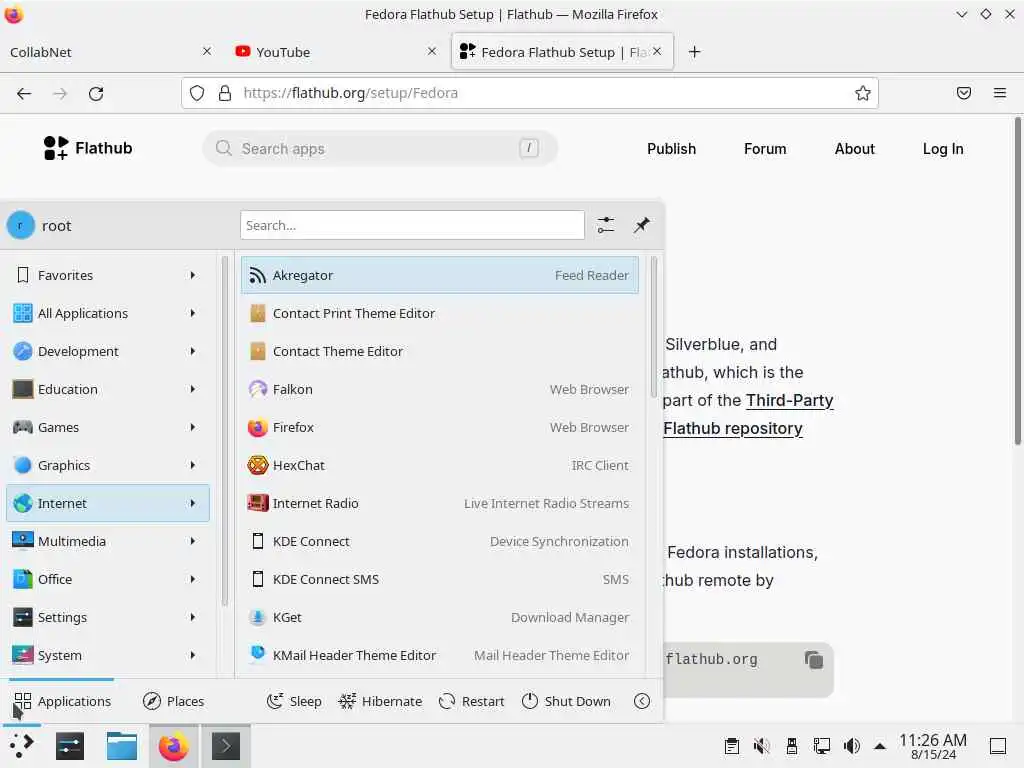Screen dimensions: 1024x768
Task: Open KDE application launcher in taskbar
Action: (22, 746)
